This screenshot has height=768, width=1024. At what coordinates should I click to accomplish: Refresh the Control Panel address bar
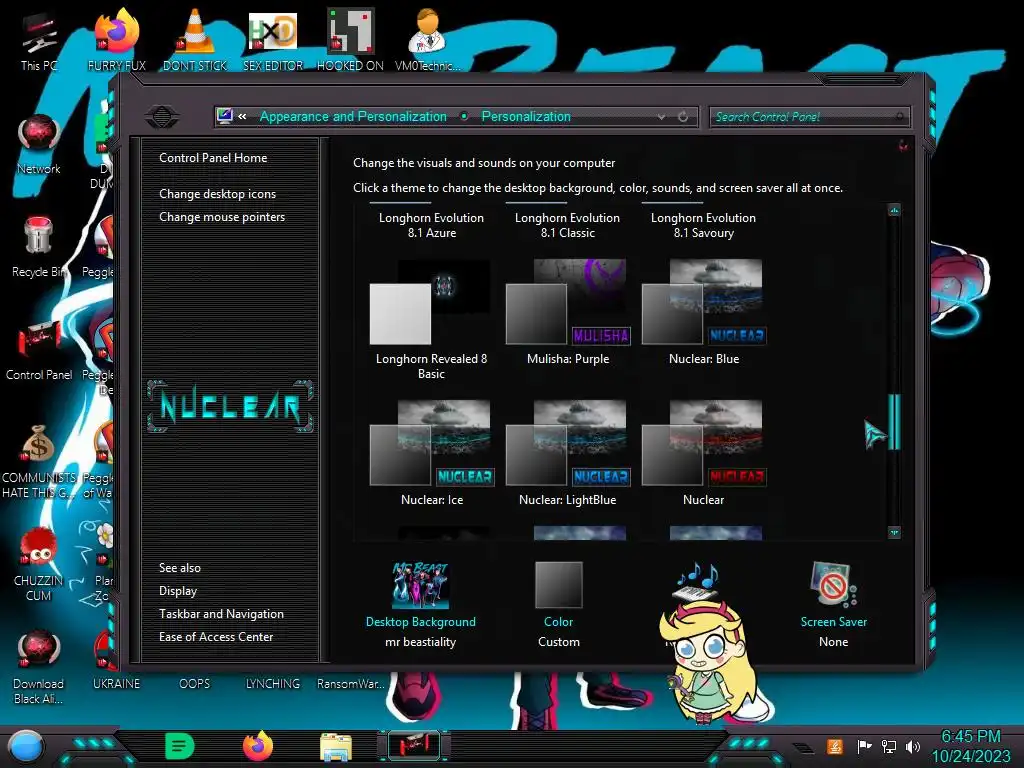tap(683, 117)
